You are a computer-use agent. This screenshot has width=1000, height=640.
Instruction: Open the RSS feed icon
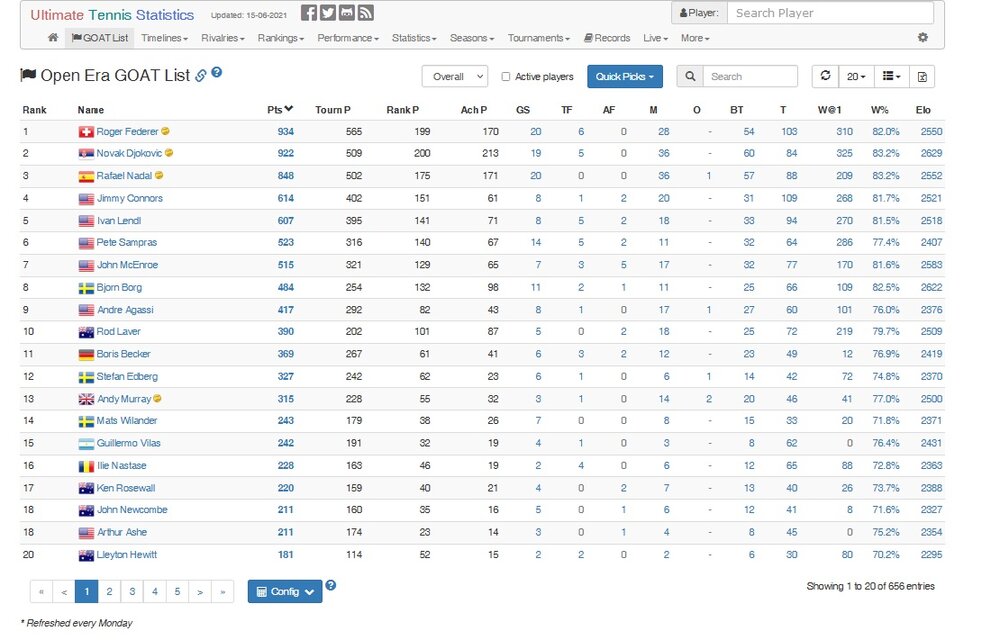pos(366,13)
